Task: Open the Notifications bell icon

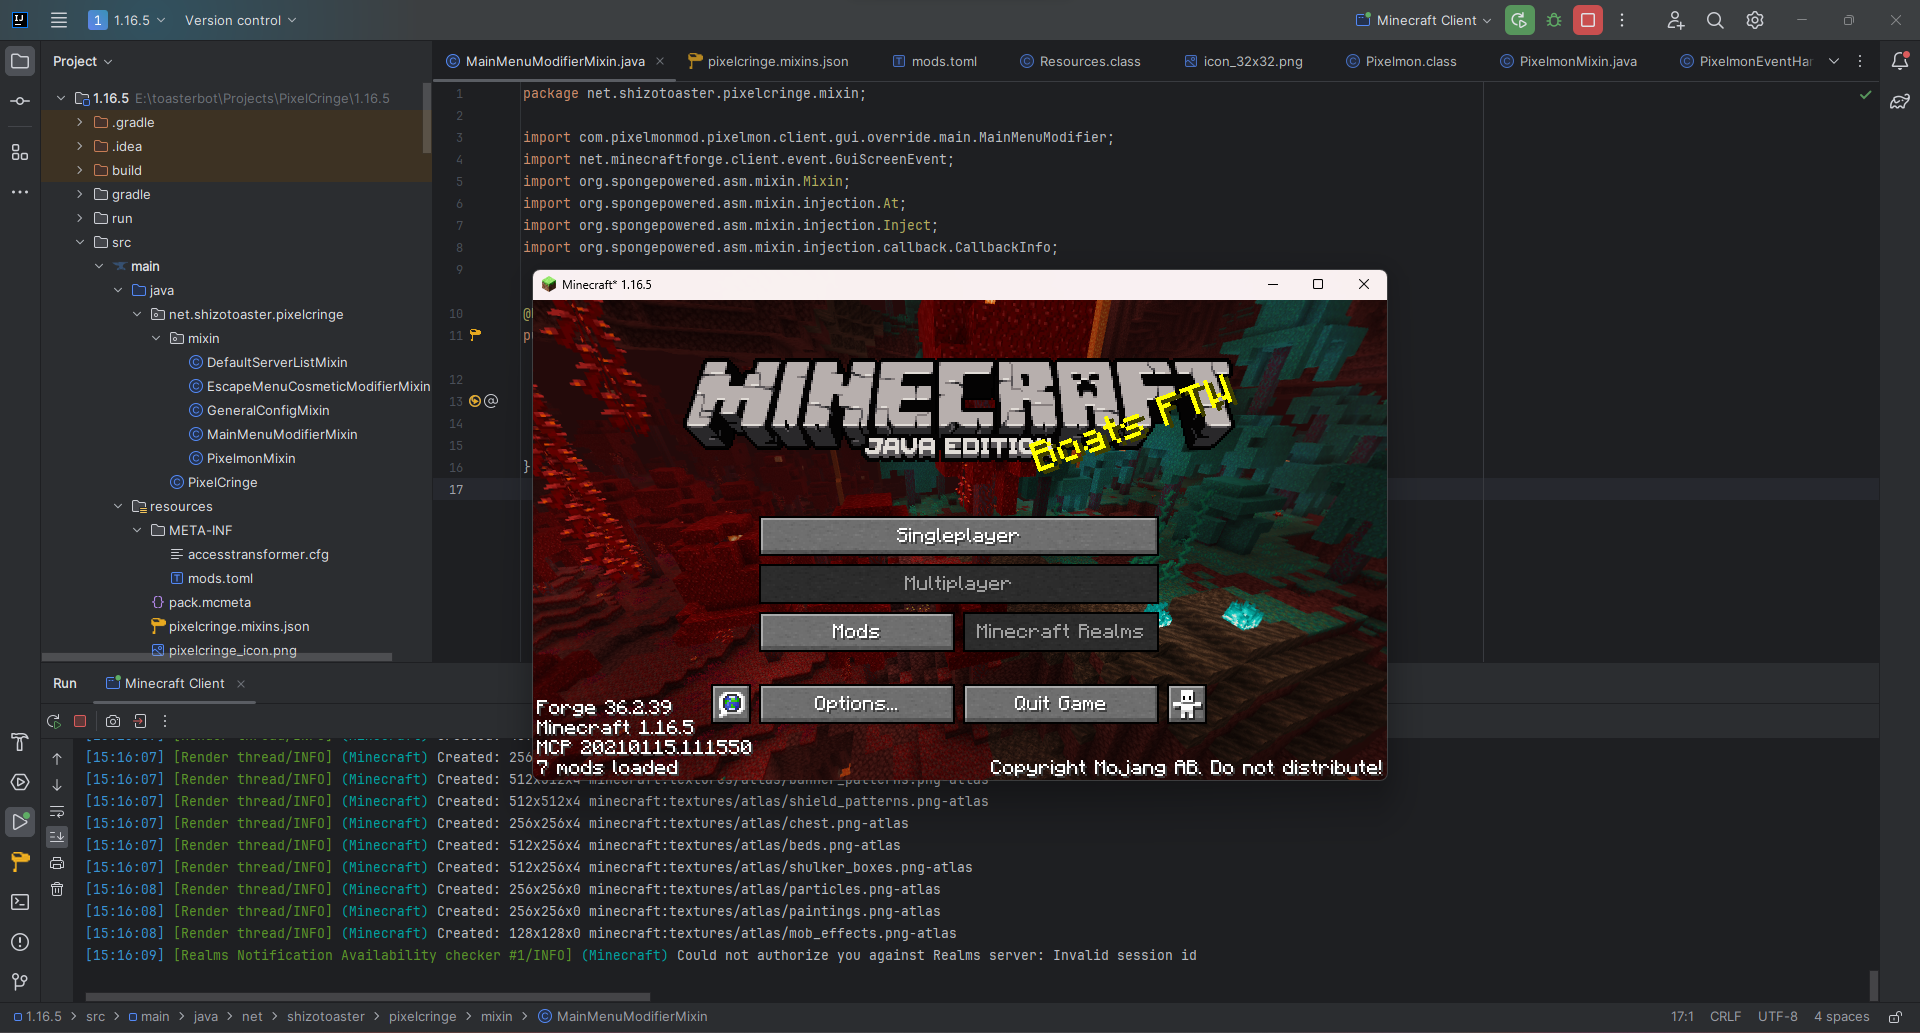Action: (1900, 61)
